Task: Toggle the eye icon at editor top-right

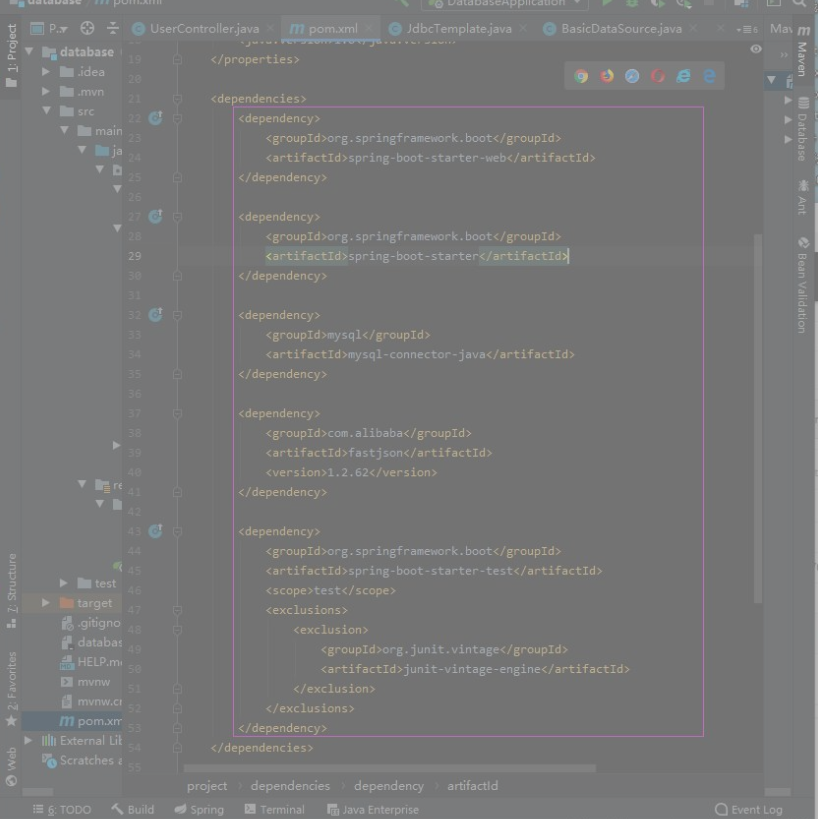Action: (x=755, y=49)
